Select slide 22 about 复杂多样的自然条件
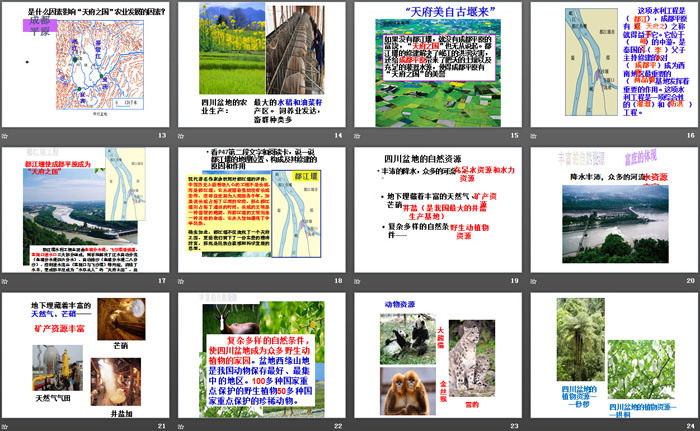Viewport: 700px width, 431px height. click(x=262, y=355)
